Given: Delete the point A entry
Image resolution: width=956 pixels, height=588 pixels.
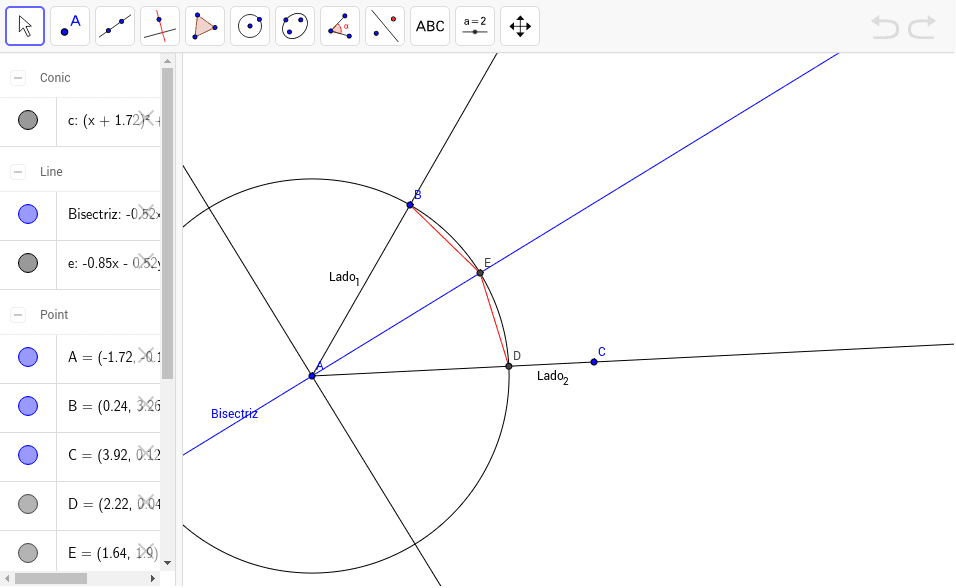Looking at the screenshot, I should coord(146,354).
